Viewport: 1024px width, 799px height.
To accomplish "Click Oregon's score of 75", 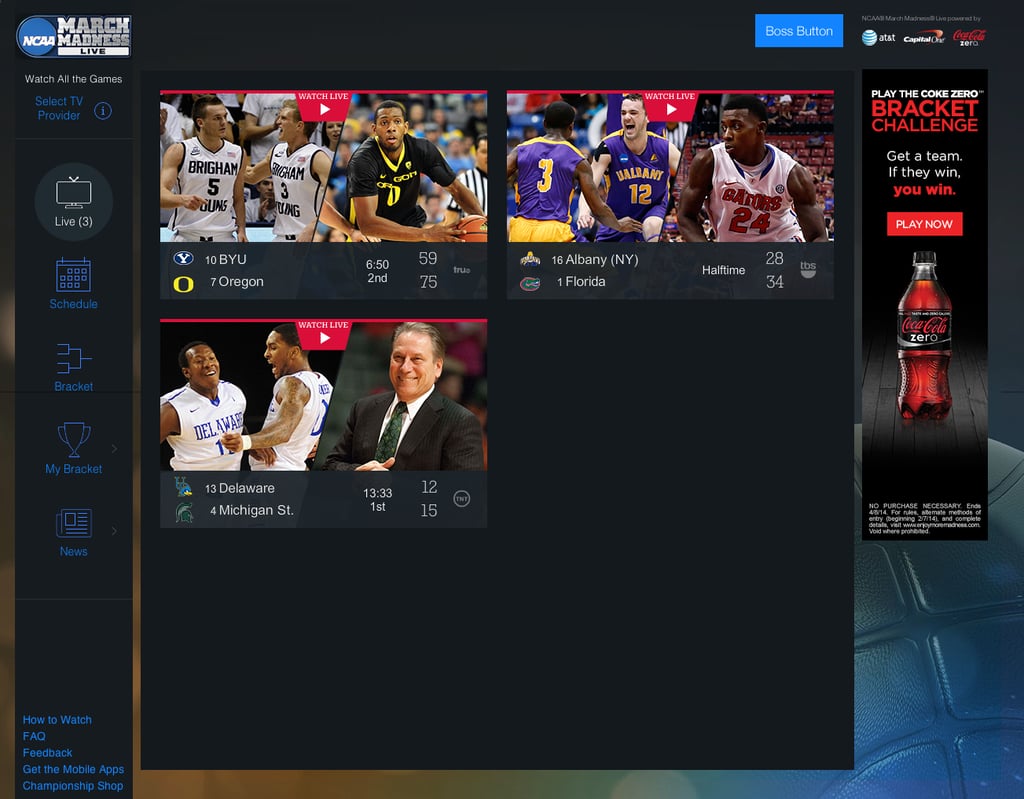I will (x=428, y=282).
